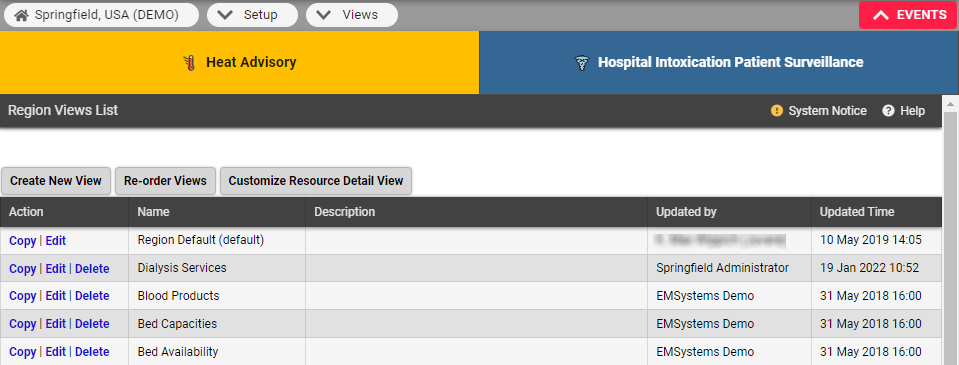Screen dimensions: 959x365
Task: Edit the Blood Products view
Action: click(x=56, y=296)
